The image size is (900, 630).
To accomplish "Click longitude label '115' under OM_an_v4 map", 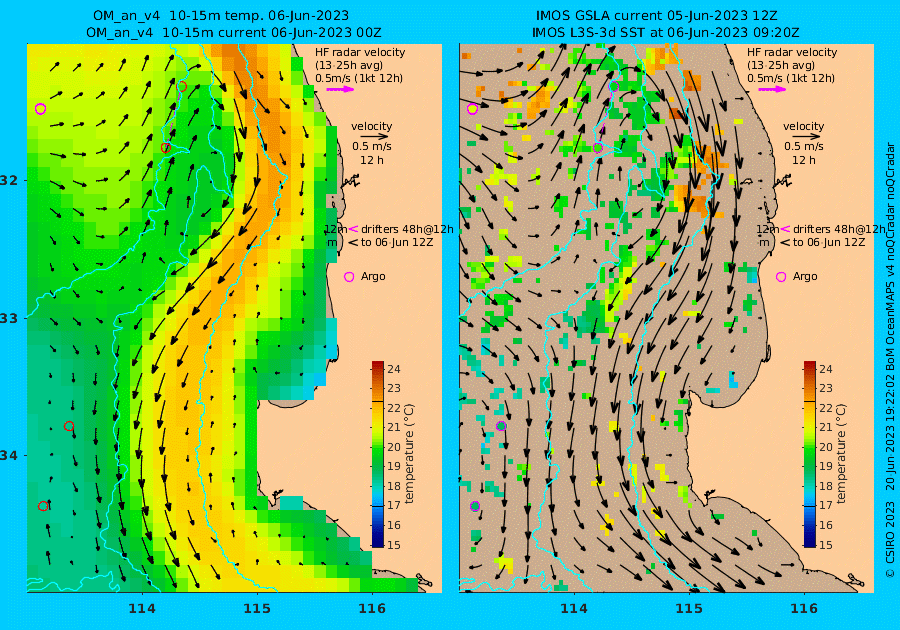I will [257, 609].
